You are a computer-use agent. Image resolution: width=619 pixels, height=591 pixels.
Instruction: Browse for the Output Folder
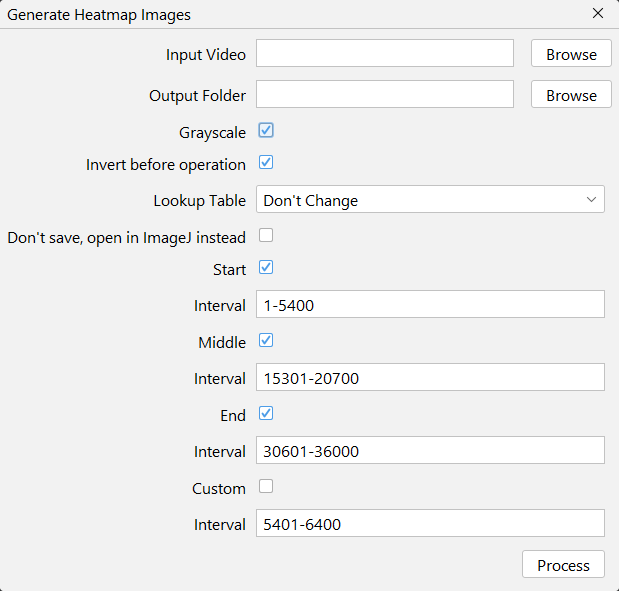point(571,94)
